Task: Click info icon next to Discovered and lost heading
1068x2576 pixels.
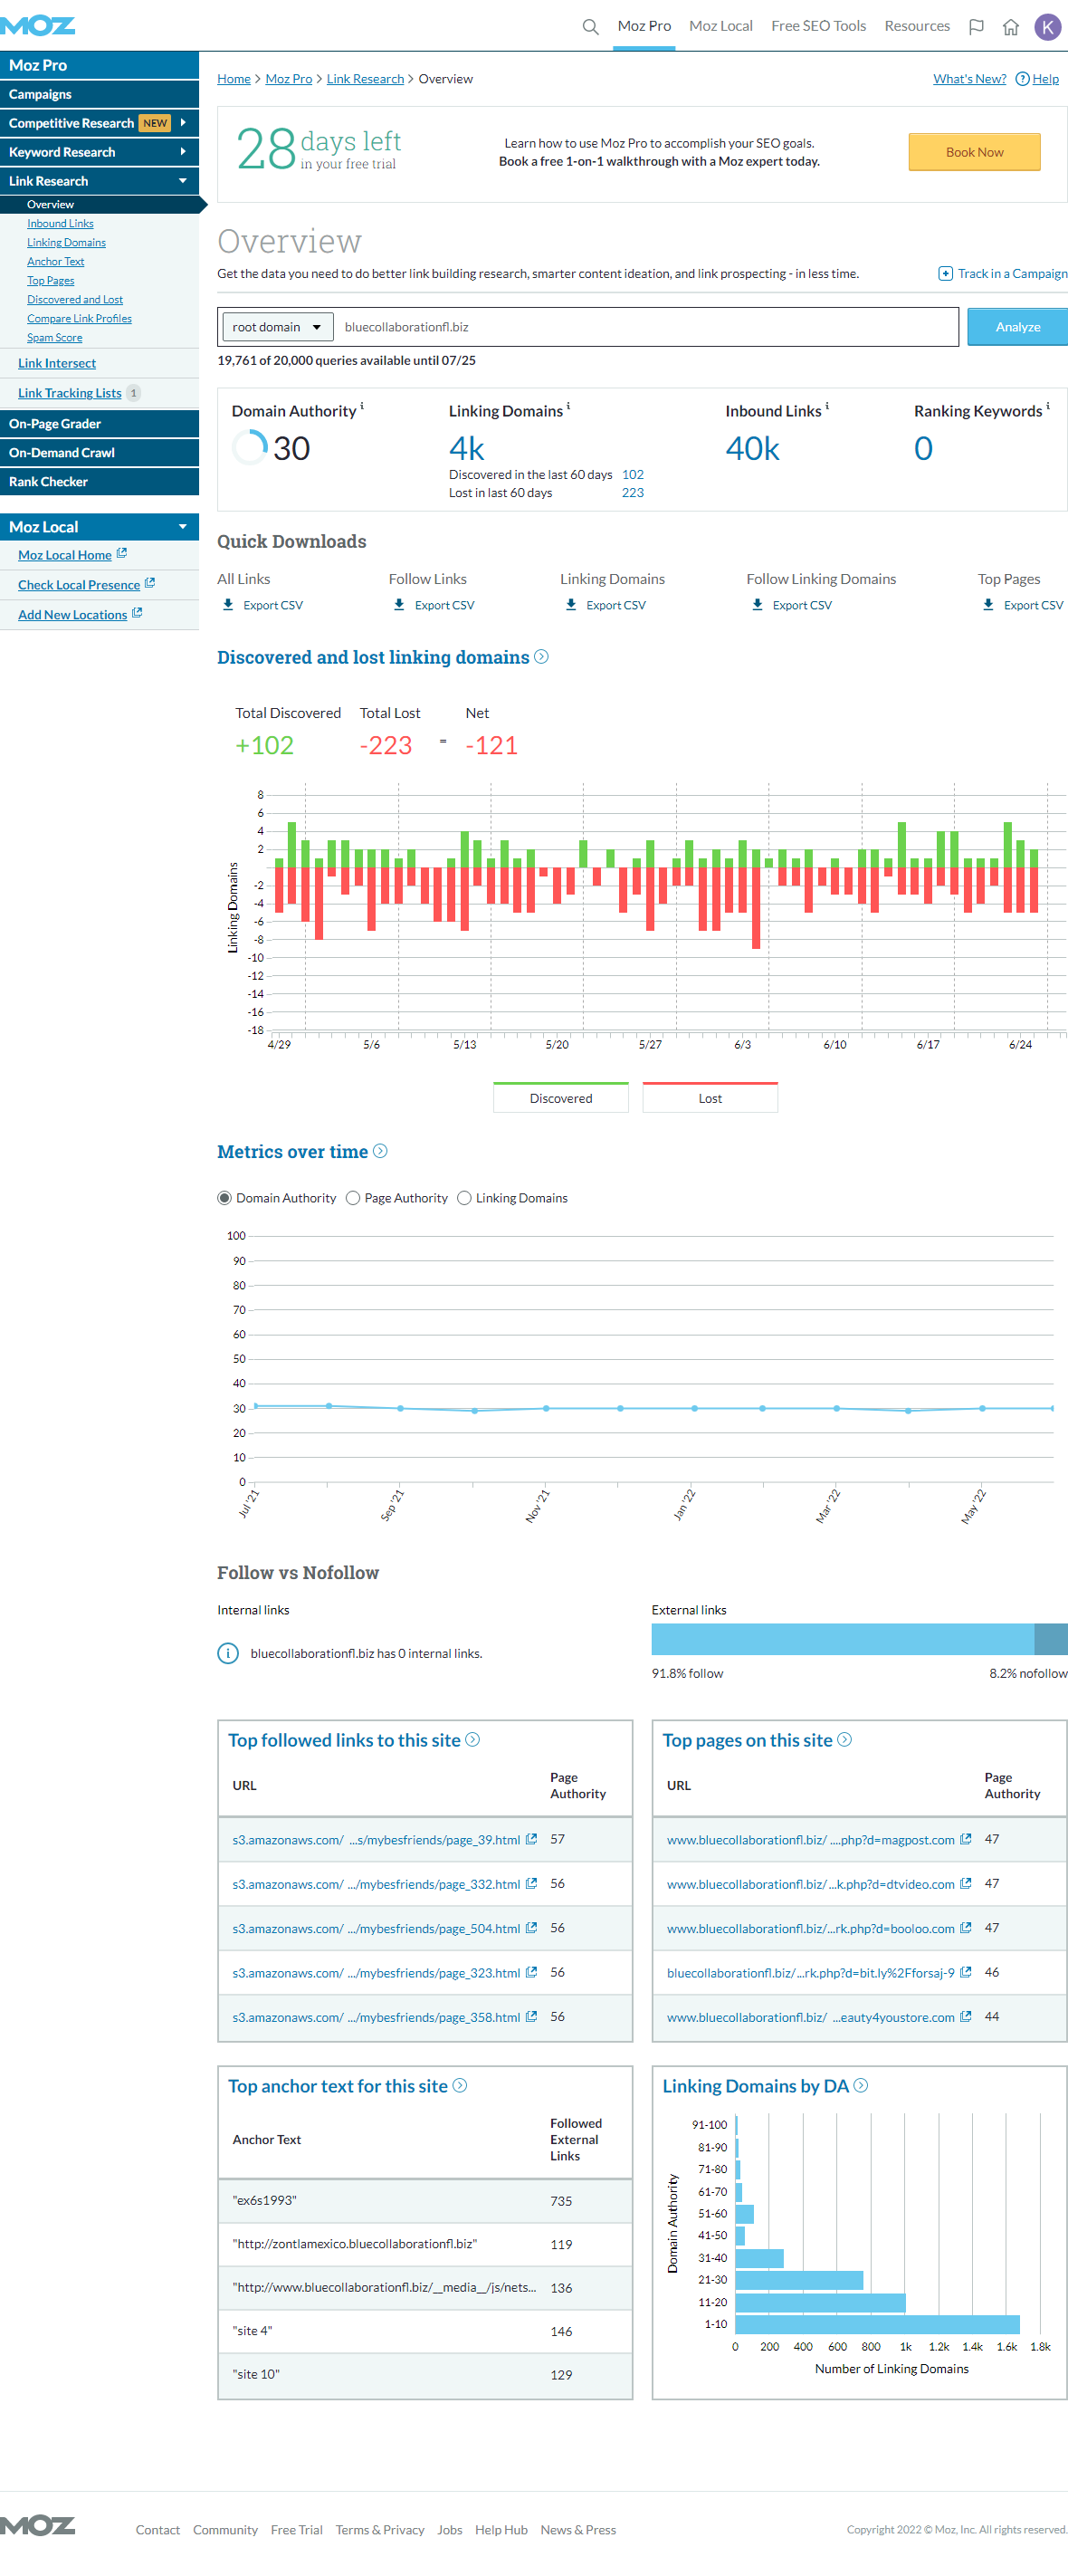Action: (541, 657)
